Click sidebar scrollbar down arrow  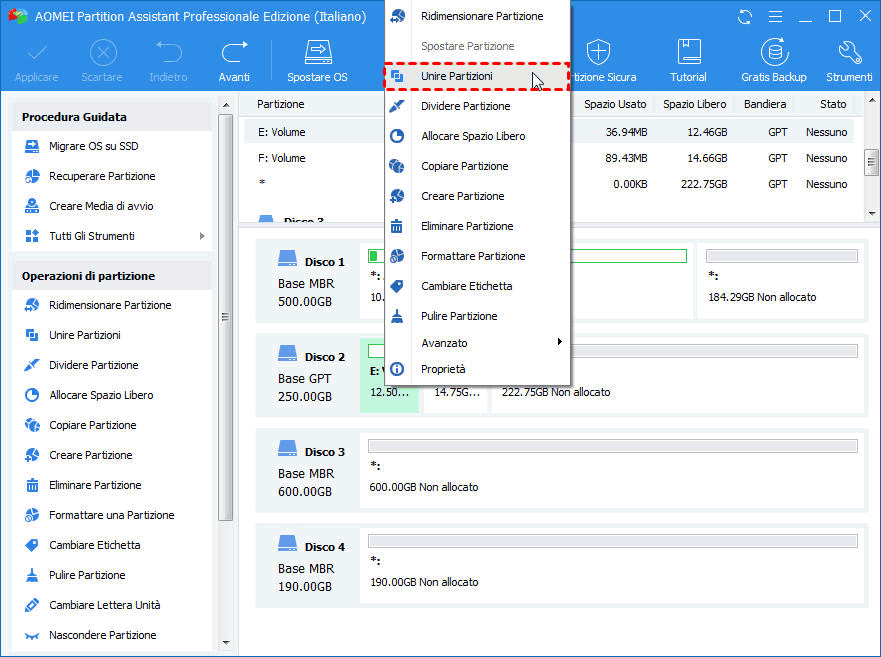(x=226, y=642)
